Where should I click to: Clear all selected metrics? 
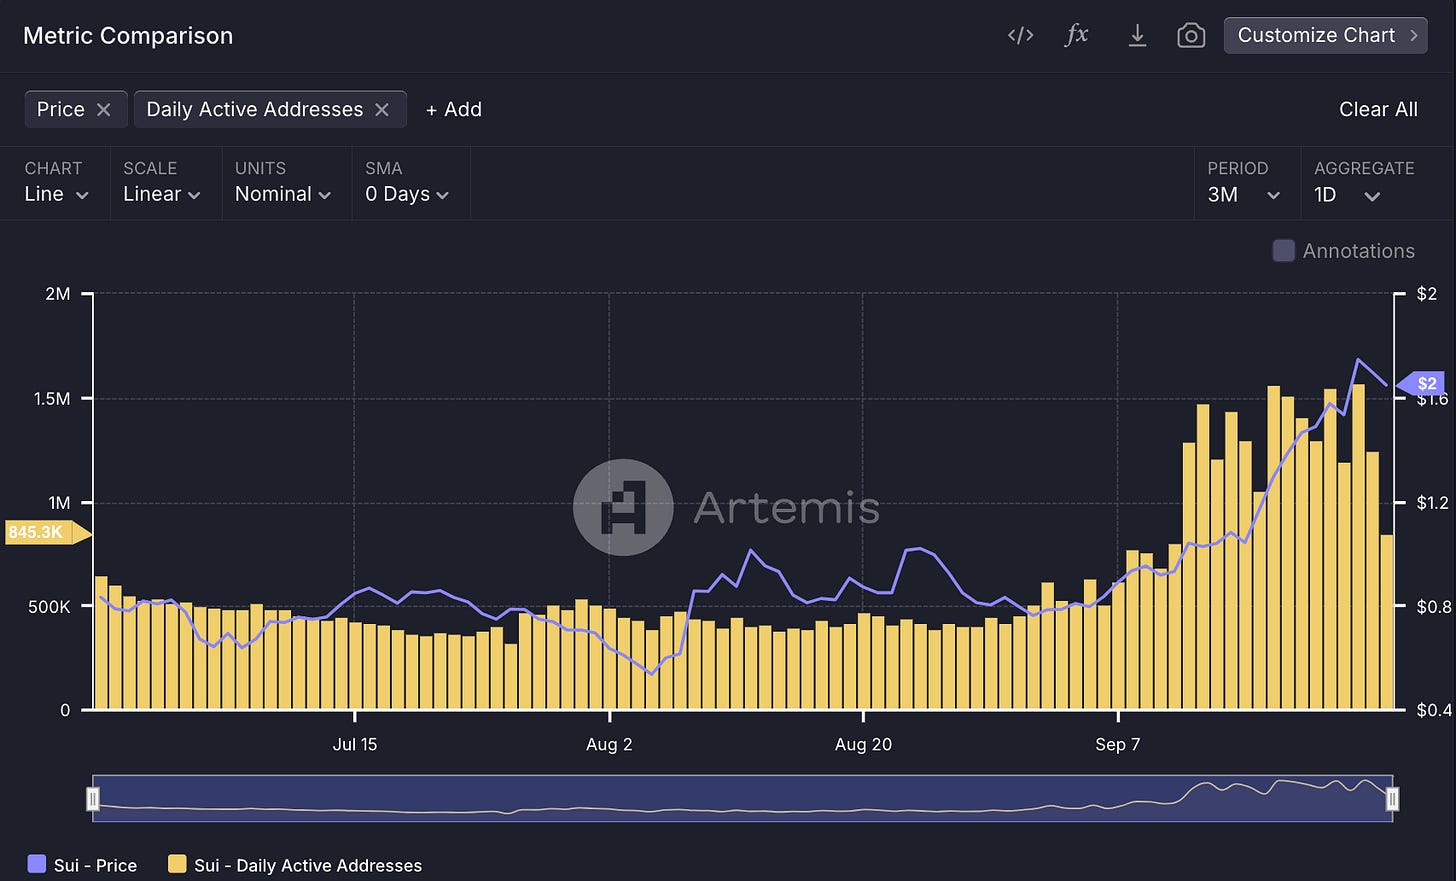(1378, 110)
